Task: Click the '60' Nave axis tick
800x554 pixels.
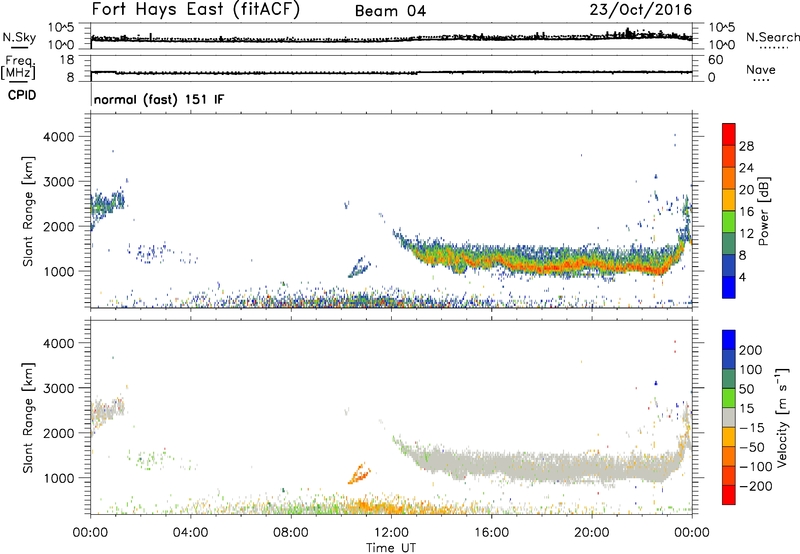Action: point(716,60)
